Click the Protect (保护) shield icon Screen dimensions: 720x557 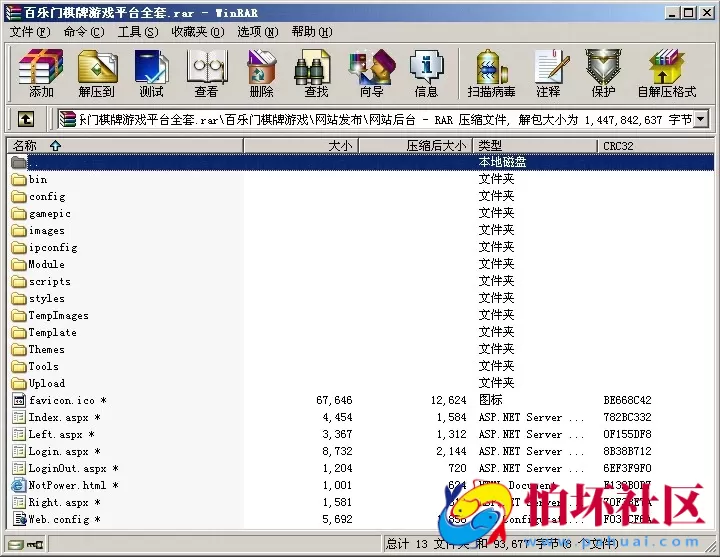603,73
